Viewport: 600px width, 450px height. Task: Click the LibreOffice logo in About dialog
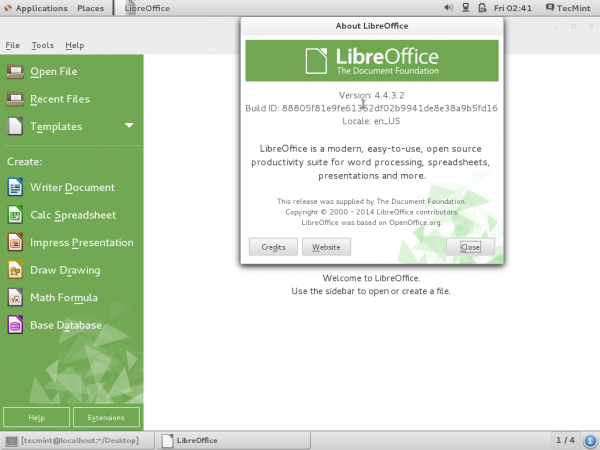[x=372, y=61]
